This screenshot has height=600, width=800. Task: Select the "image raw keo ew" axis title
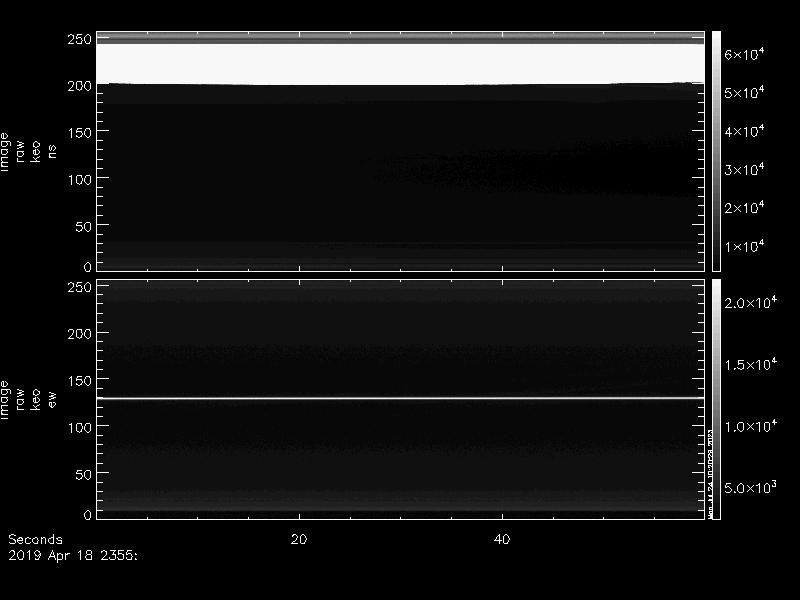pos(28,401)
